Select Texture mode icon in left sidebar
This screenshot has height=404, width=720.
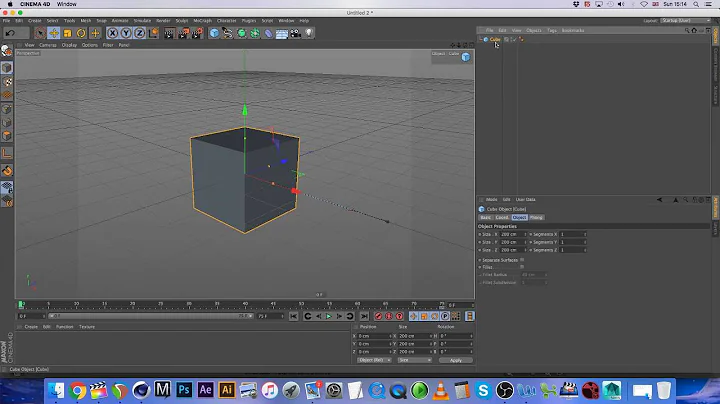7,82
